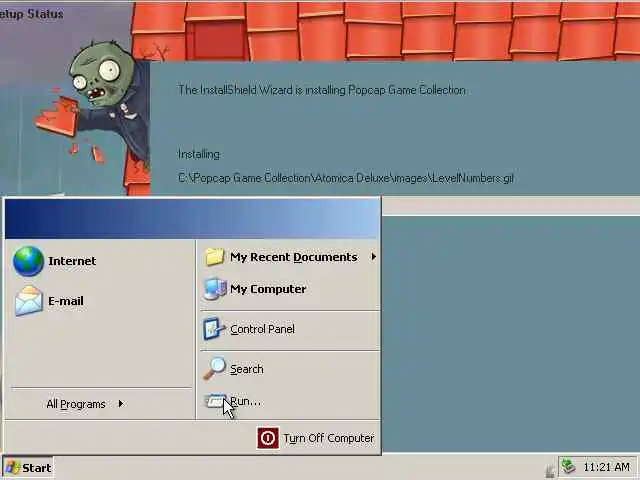
Task: Click the network tray icon
Action: (x=567, y=467)
